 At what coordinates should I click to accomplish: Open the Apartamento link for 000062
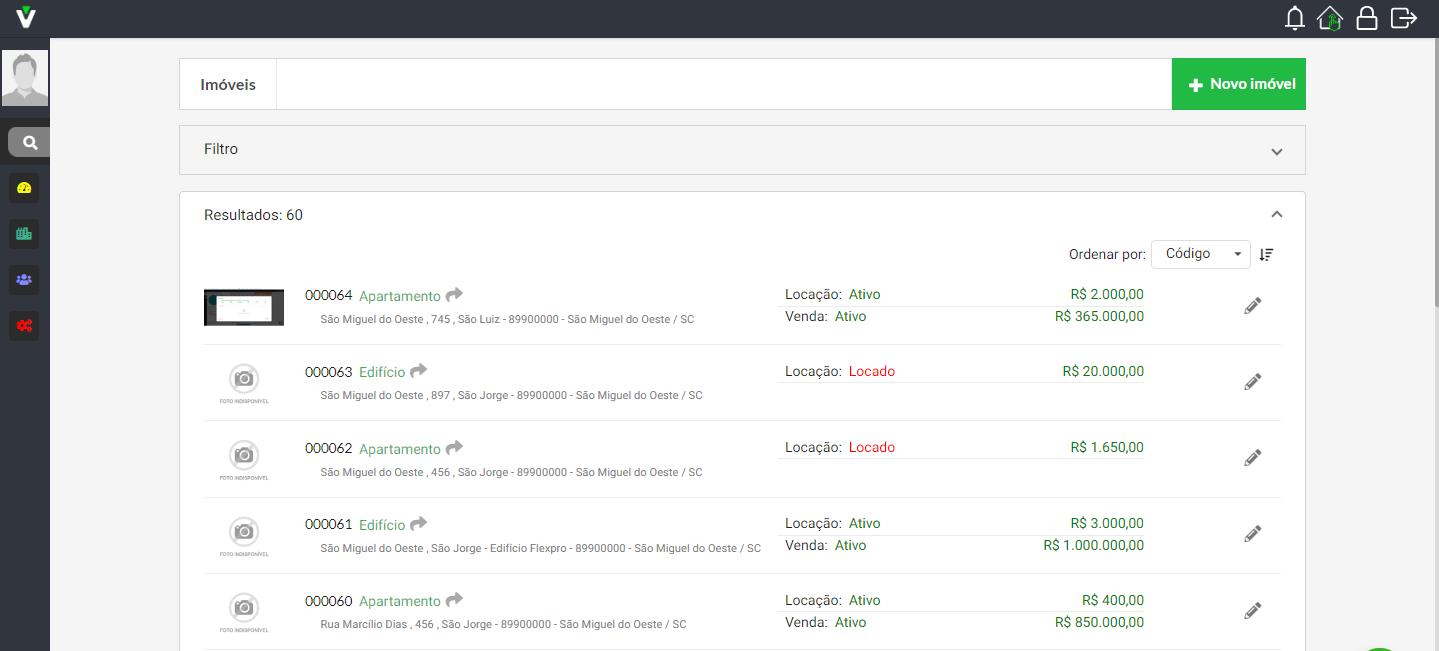400,449
